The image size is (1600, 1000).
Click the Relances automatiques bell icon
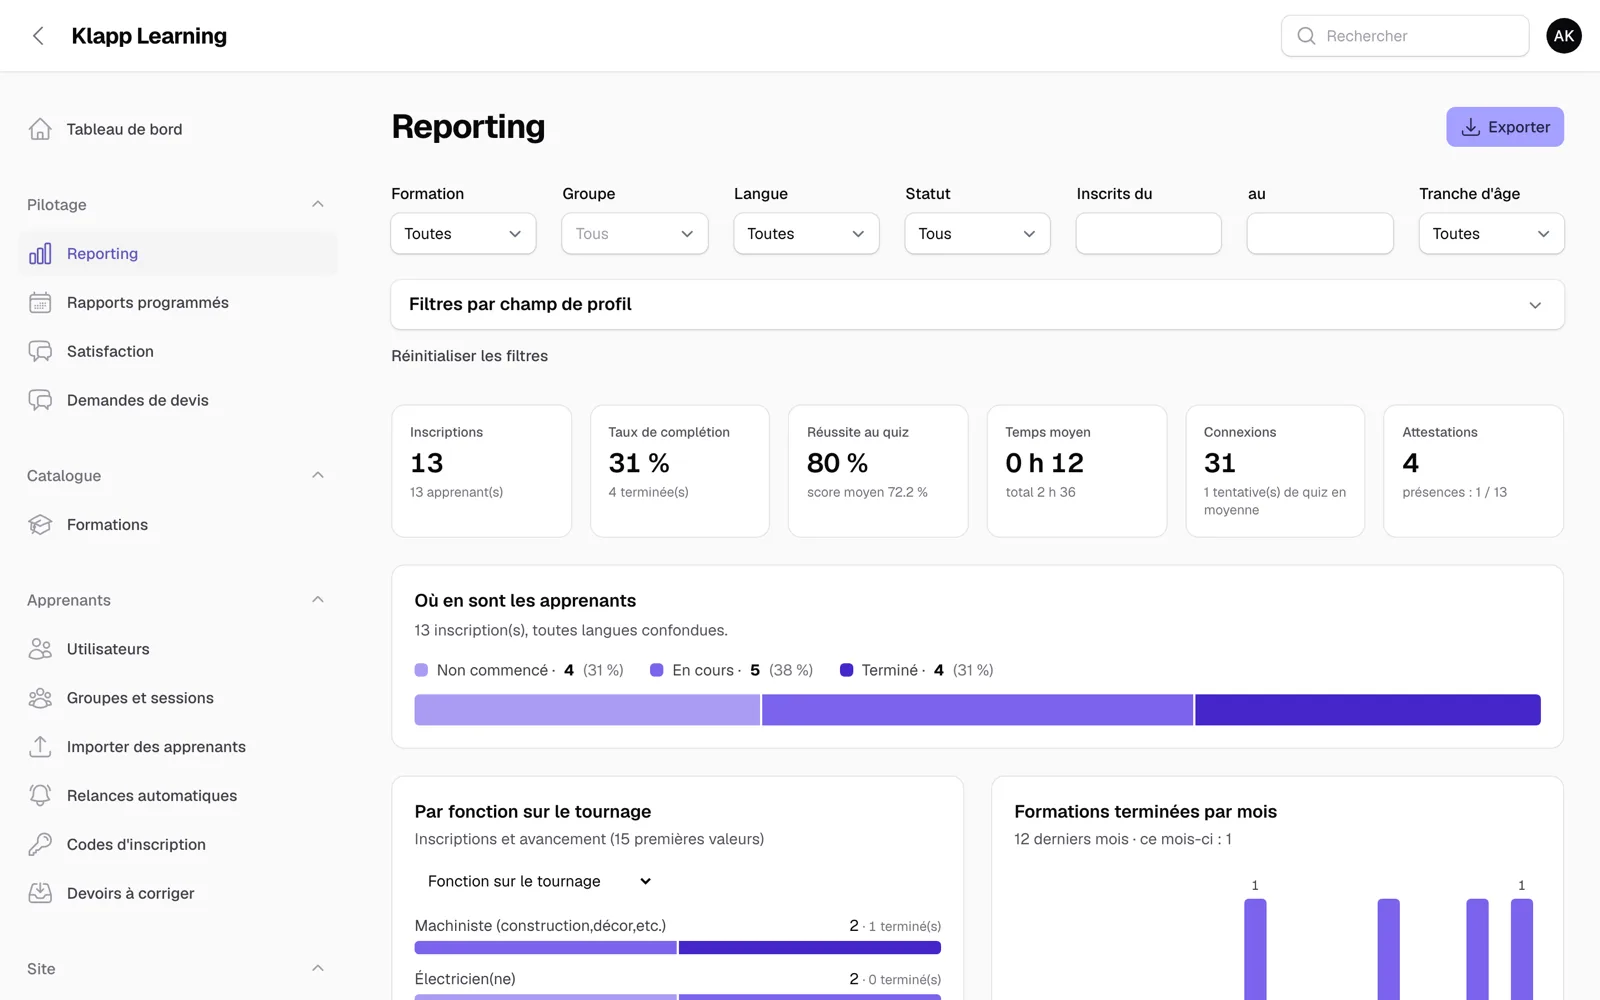(40, 796)
